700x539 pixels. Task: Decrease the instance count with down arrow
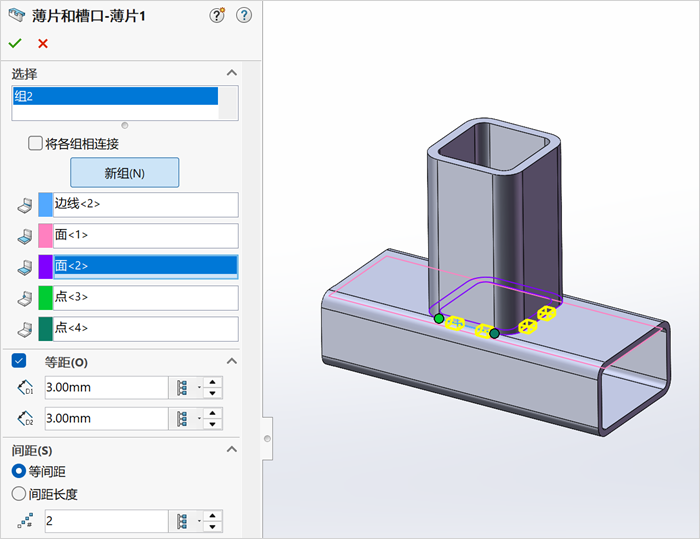click(212, 526)
